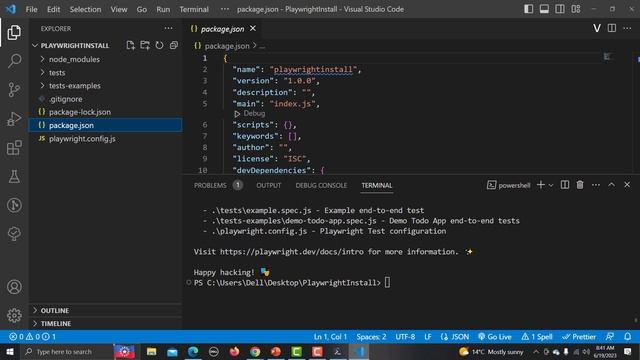
Task: Close the package.json editor tab
Action: click(253, 28)
